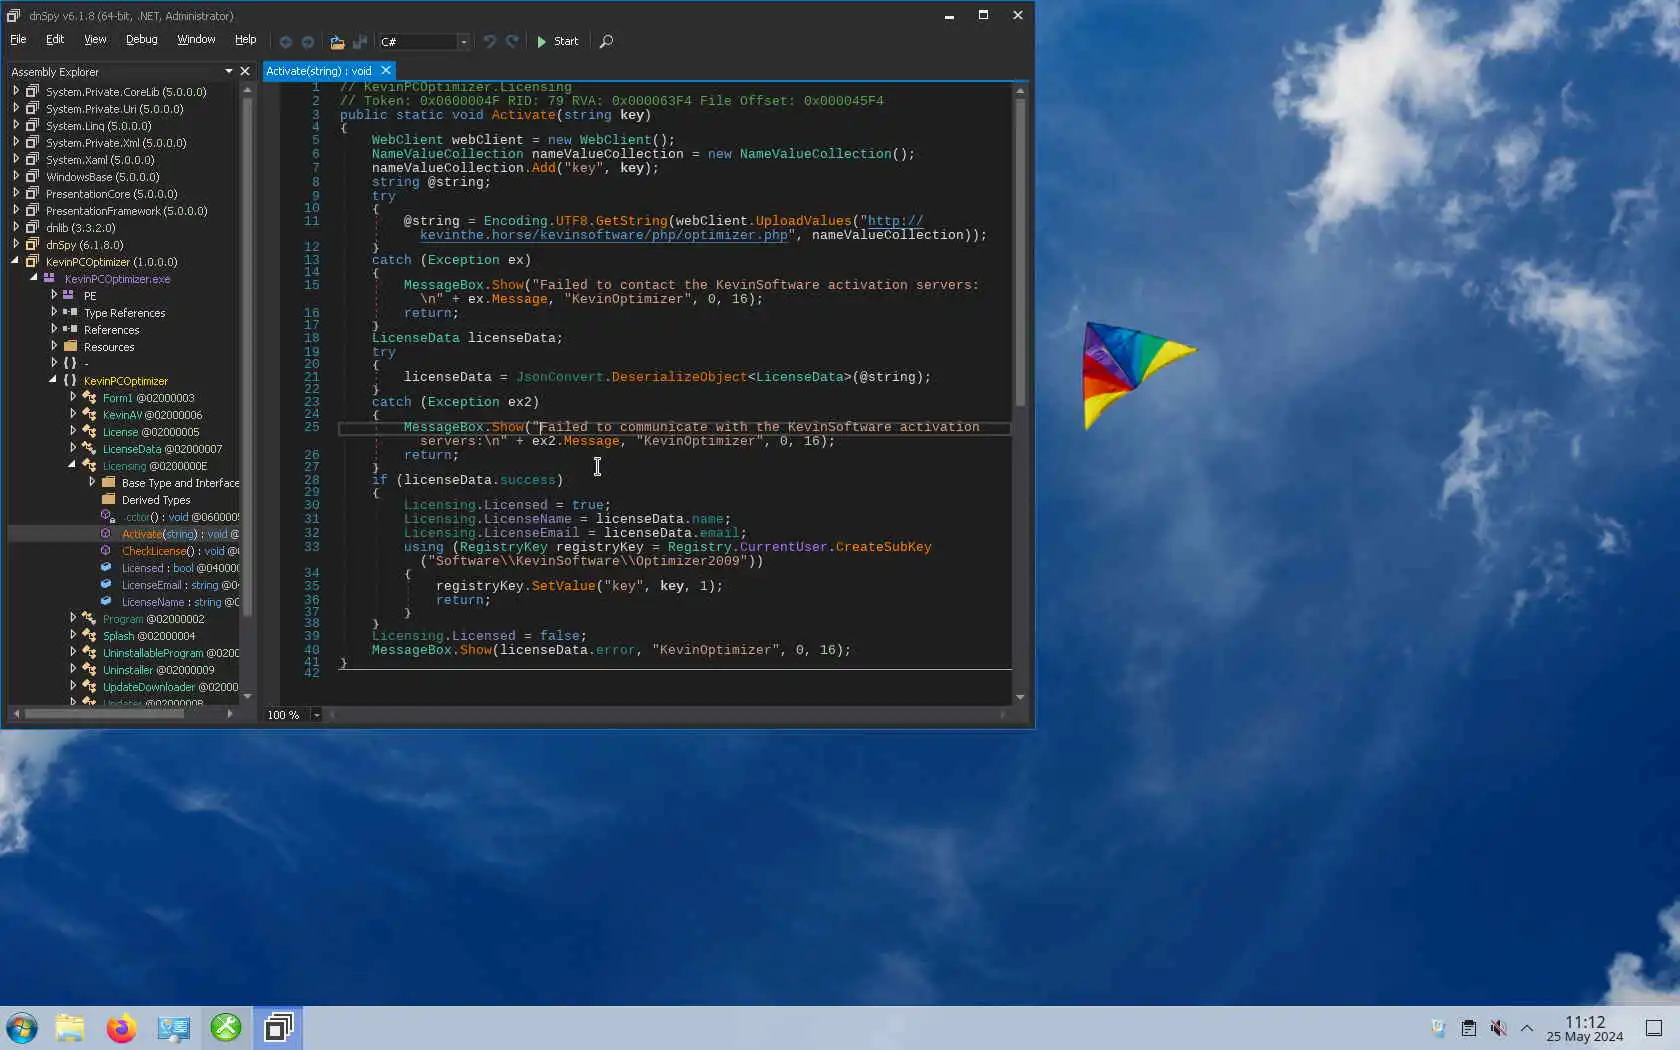The image size is (1680, 1050).
Task: Select the Activate(string) : void tab
Action: point(319,71)
